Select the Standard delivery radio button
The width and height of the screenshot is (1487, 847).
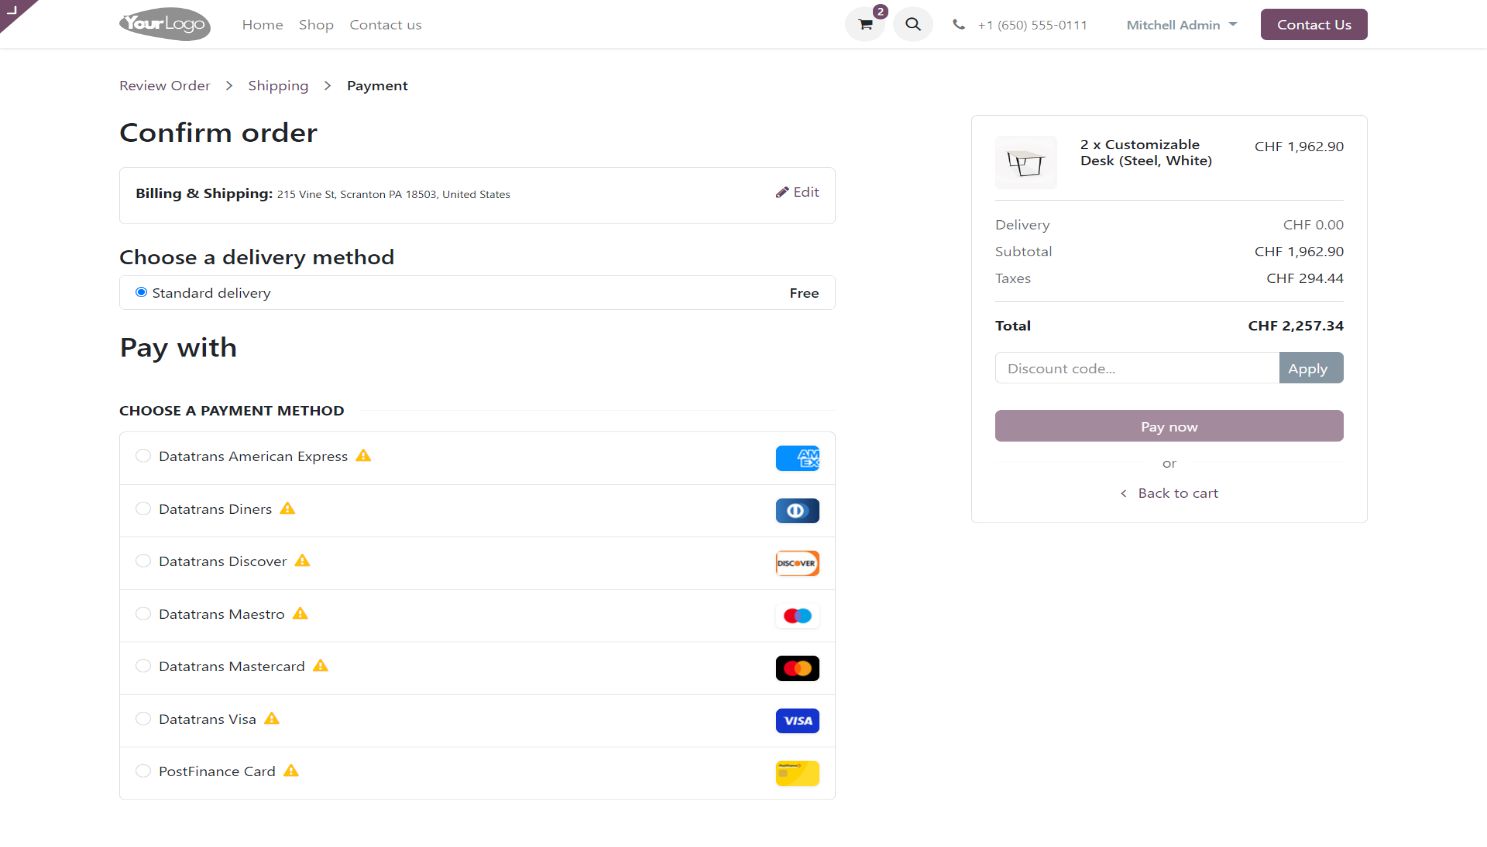tap(141, 293)
